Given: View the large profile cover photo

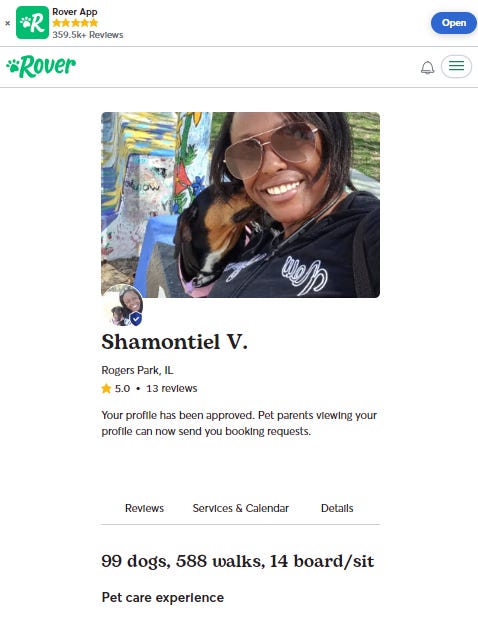Looking at the screenshot, I should [x=240, y=205].
